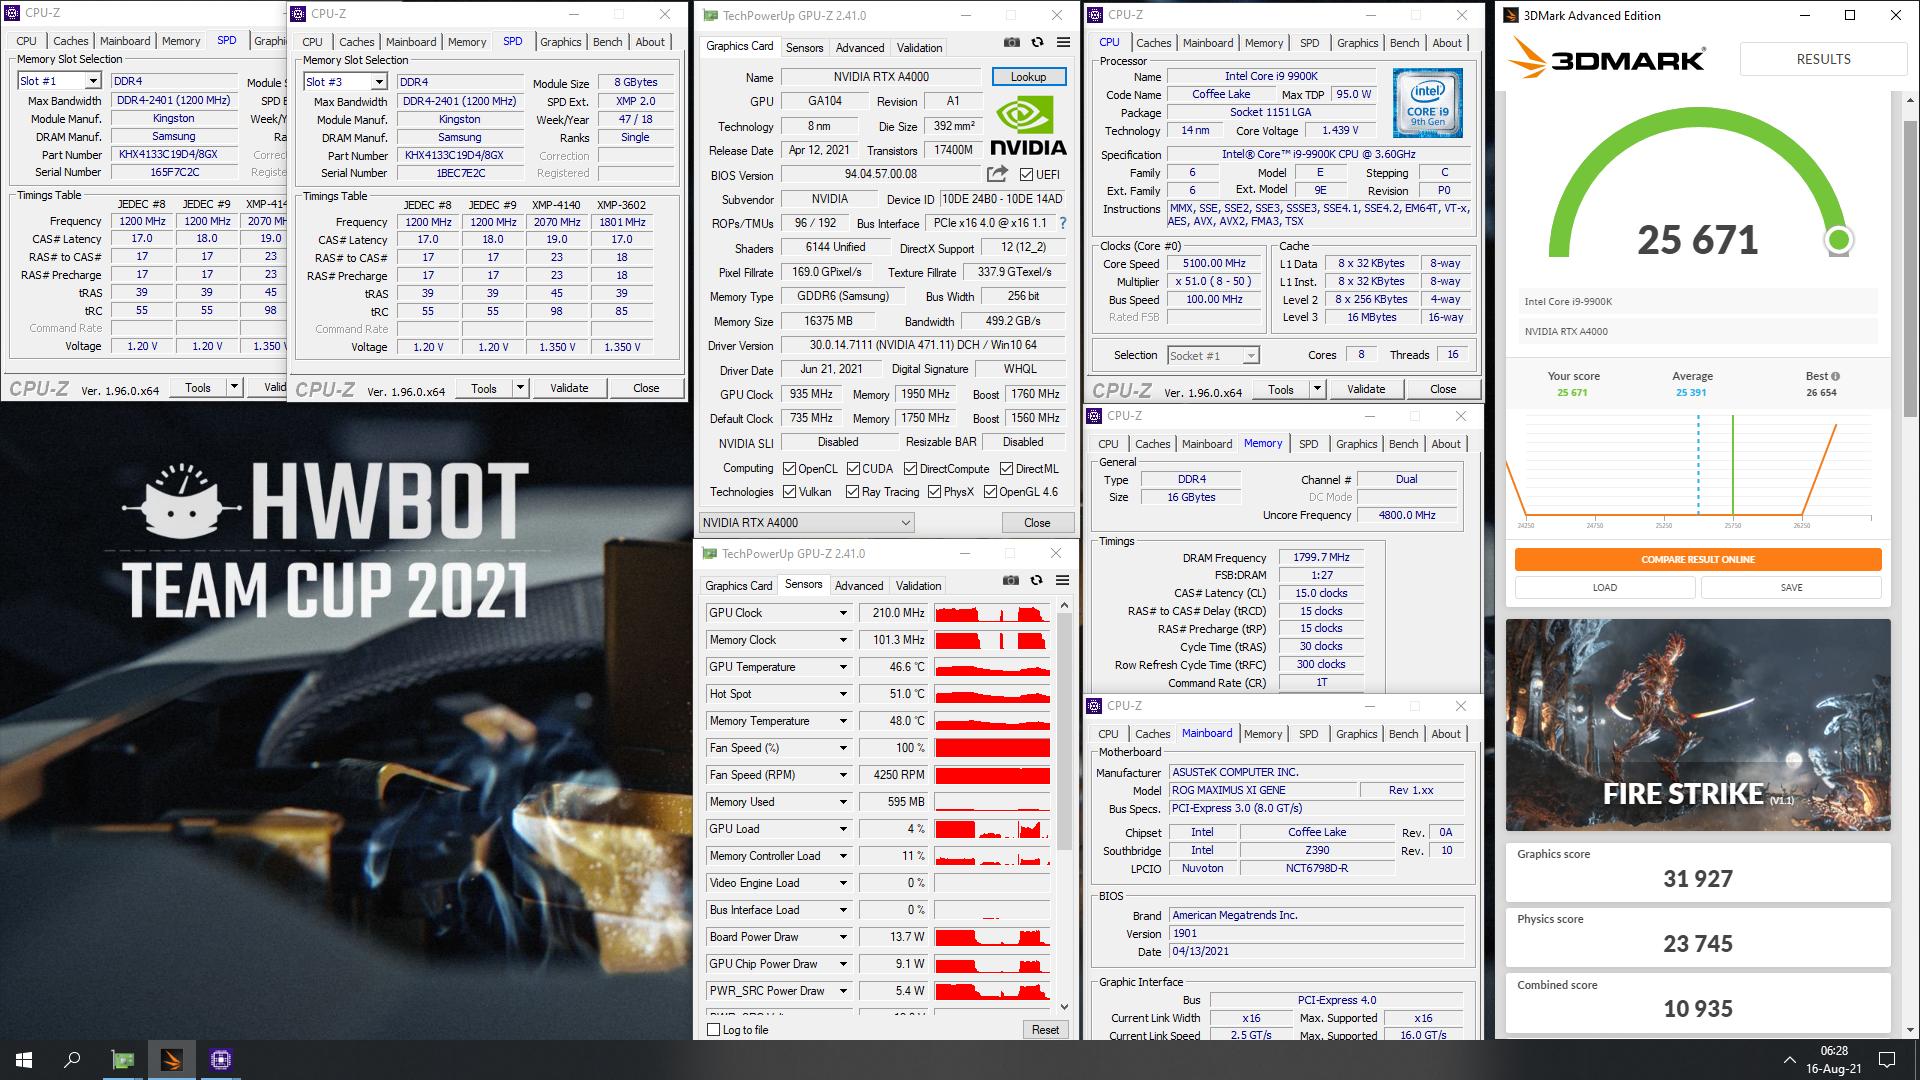Switch to the Advanced tab in GPU-Z Graphics Card window
1920x1080 pixels.
tap(860, 48)
